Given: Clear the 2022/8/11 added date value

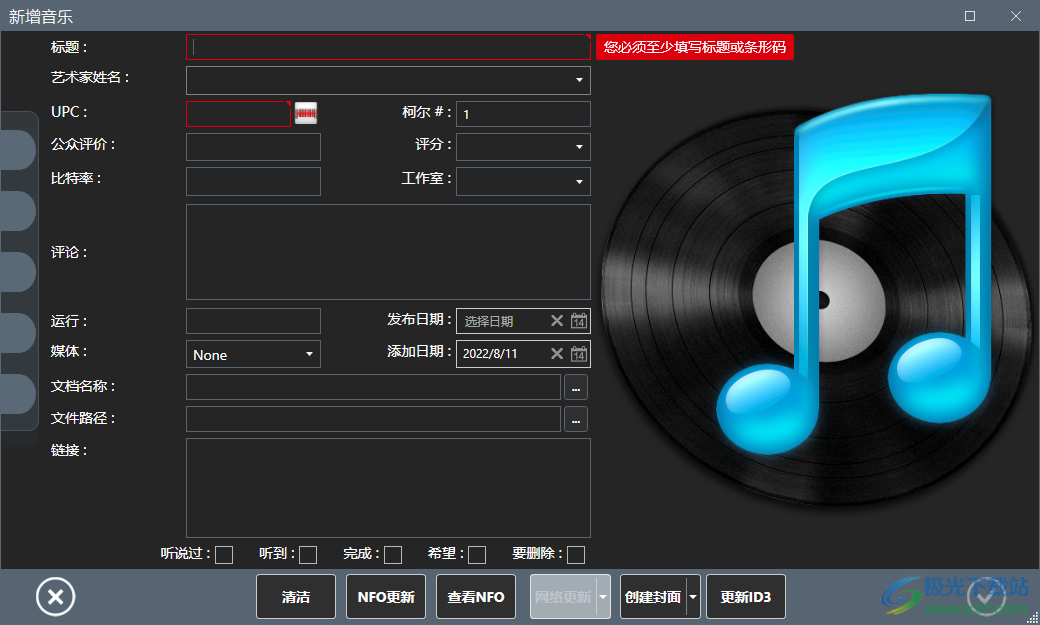Looking at the screenshot, I should (x=557, y=353).
